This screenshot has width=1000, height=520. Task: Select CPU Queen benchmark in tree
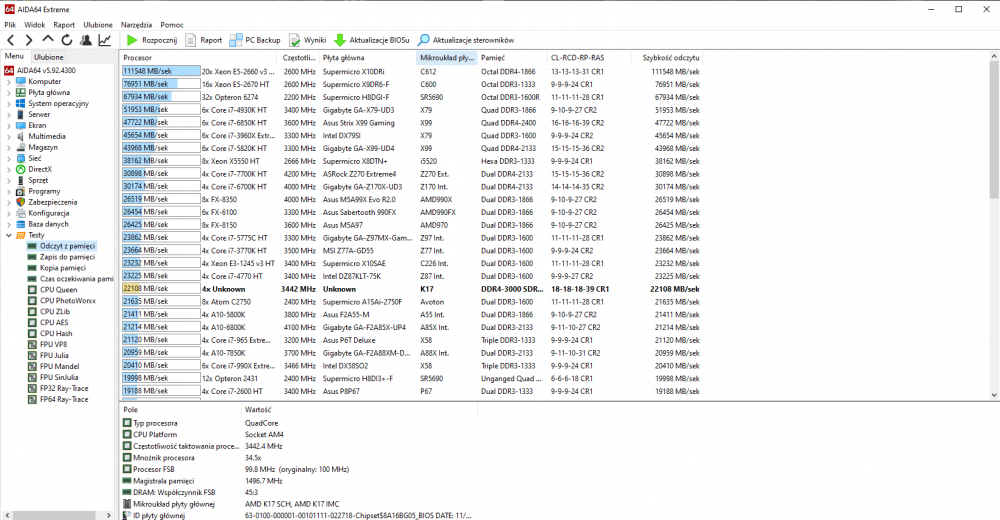(x=58, y=289)
